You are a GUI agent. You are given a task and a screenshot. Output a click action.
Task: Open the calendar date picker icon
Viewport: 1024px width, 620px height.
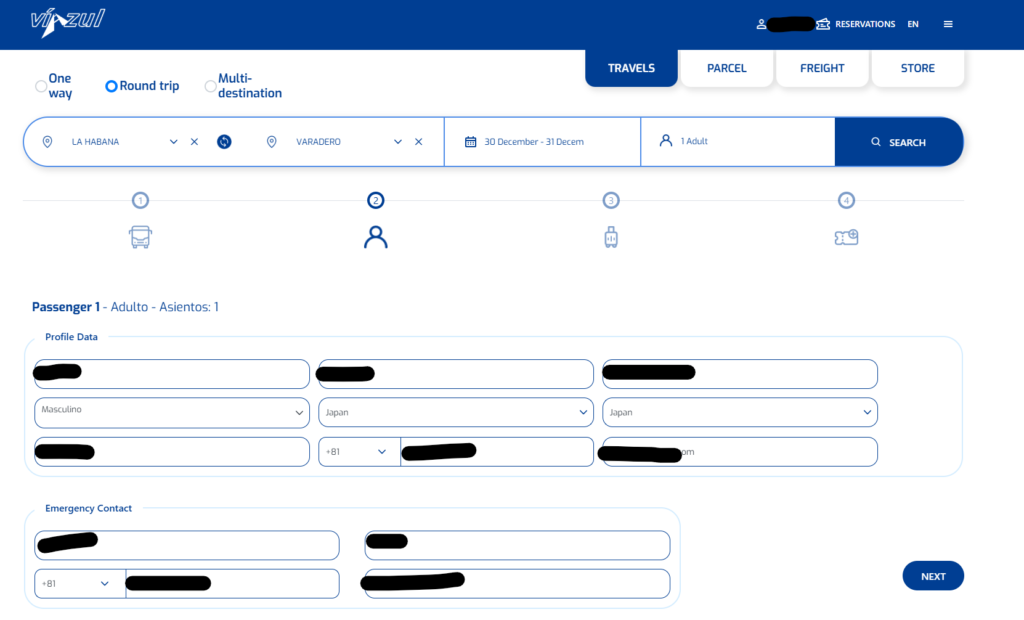coord(470,142)
